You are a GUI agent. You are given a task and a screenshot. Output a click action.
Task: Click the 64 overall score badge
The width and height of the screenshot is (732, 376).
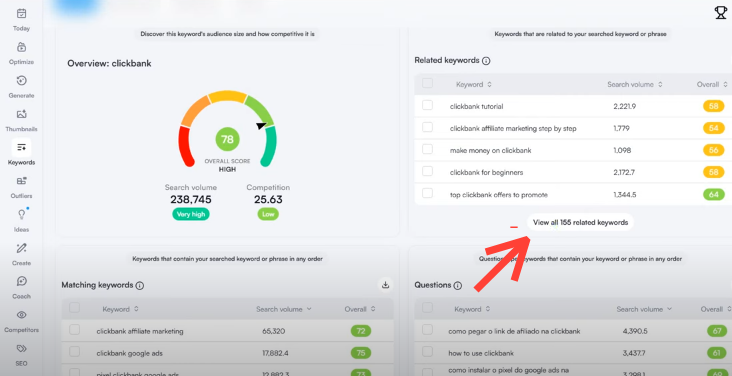tap(713, 194)
